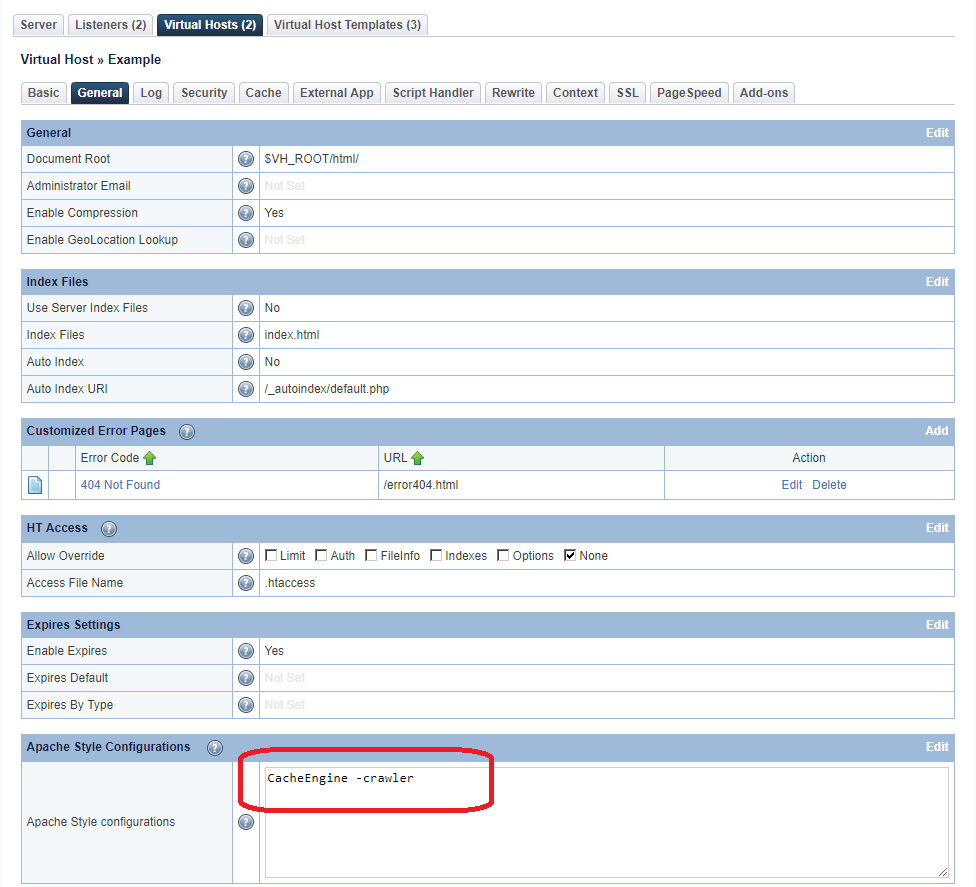Screen dimensions: 976x887
Task: Go to the Rewrite sub-tab
Action: click(514, 93)
